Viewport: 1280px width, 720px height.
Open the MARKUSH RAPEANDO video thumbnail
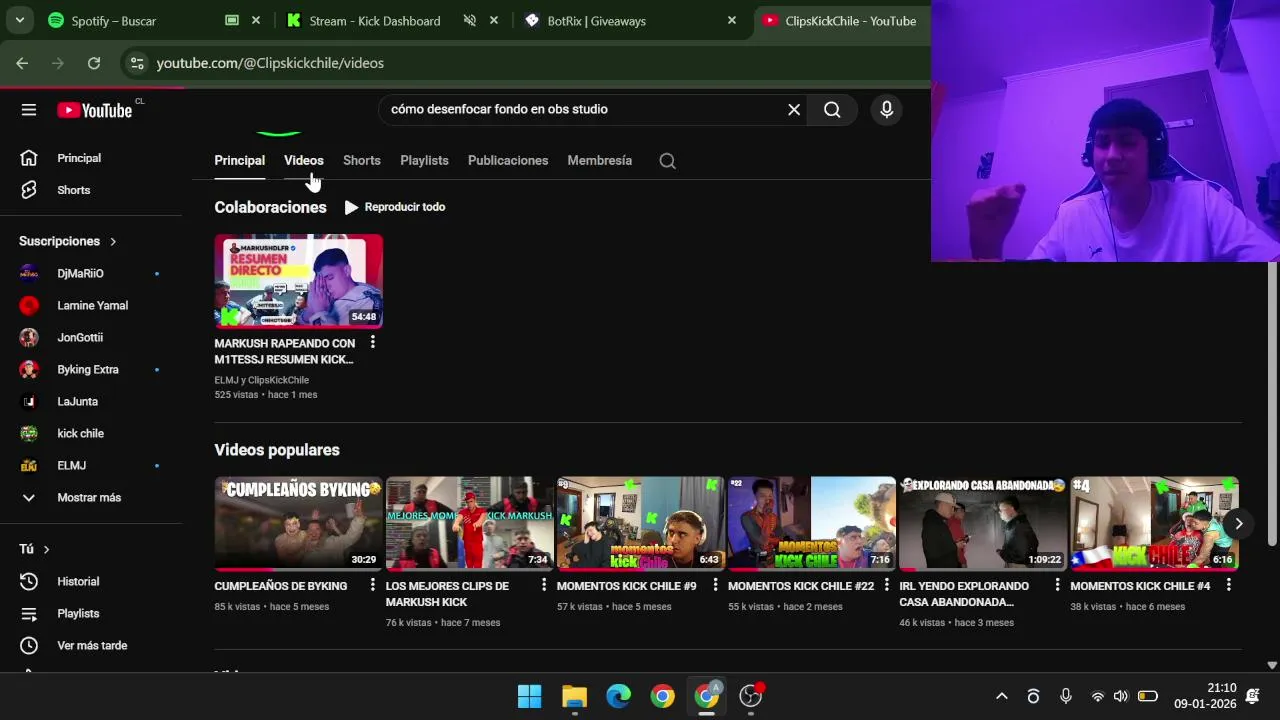tap(298, 281)
